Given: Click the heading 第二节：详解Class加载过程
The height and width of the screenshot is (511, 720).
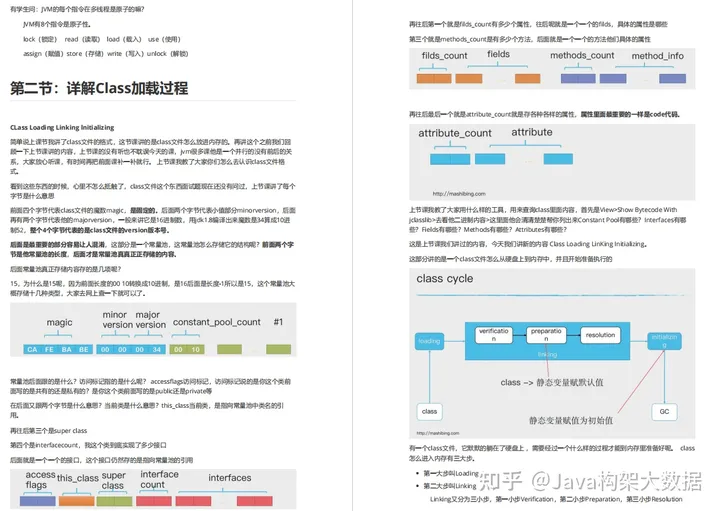Looking at the screenshot, I should [99, 88].
